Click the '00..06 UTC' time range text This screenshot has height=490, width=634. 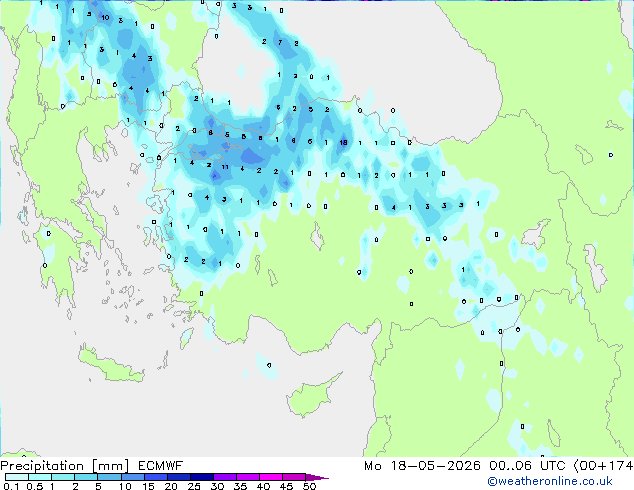click(527, 466)
